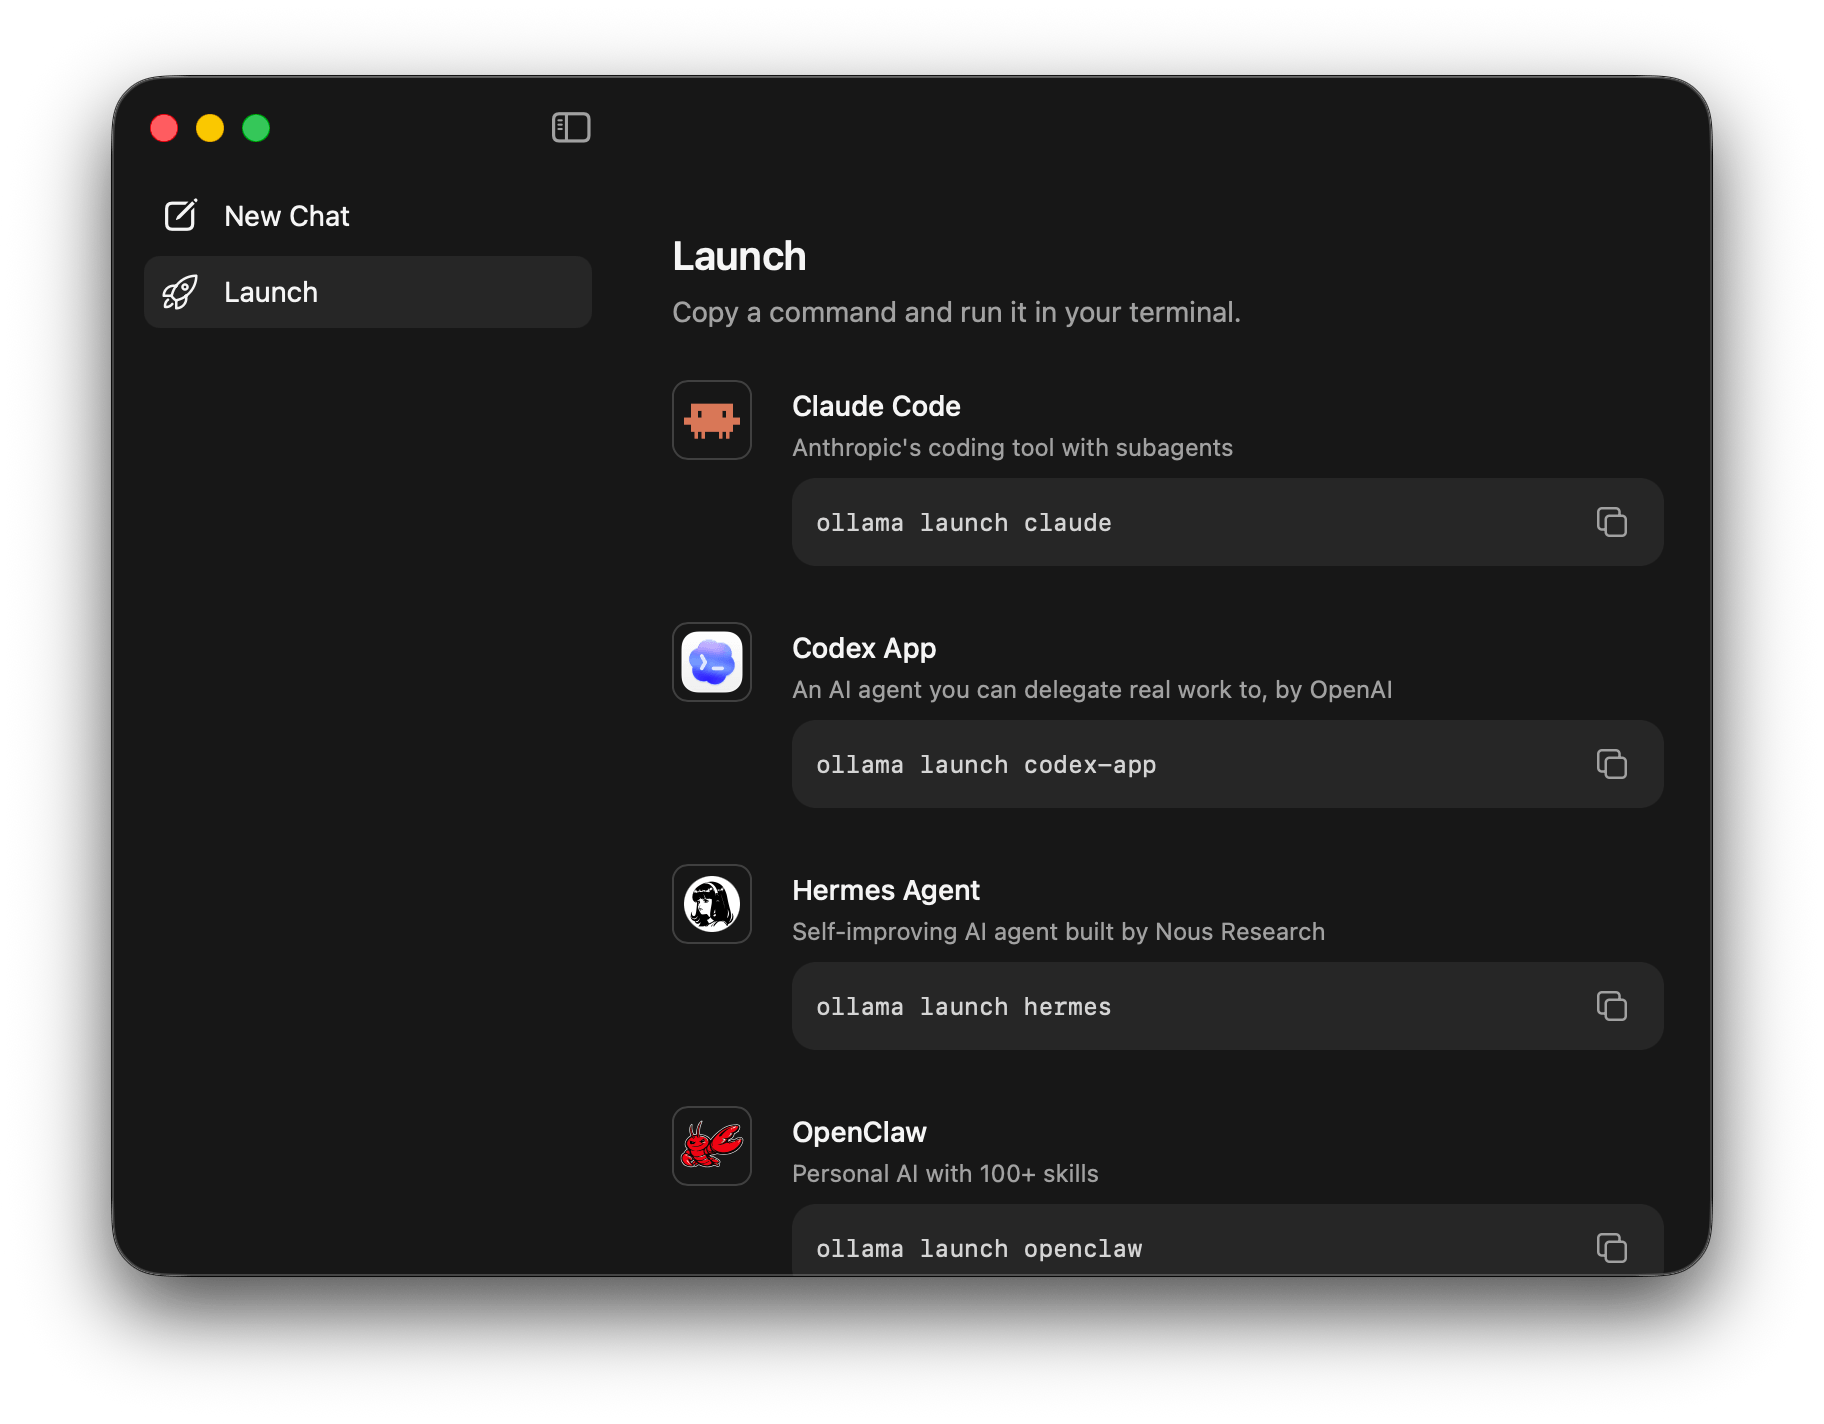The image size is (1824, 1424).
Task: Click the Claude Code app icon
Action: 712,420
